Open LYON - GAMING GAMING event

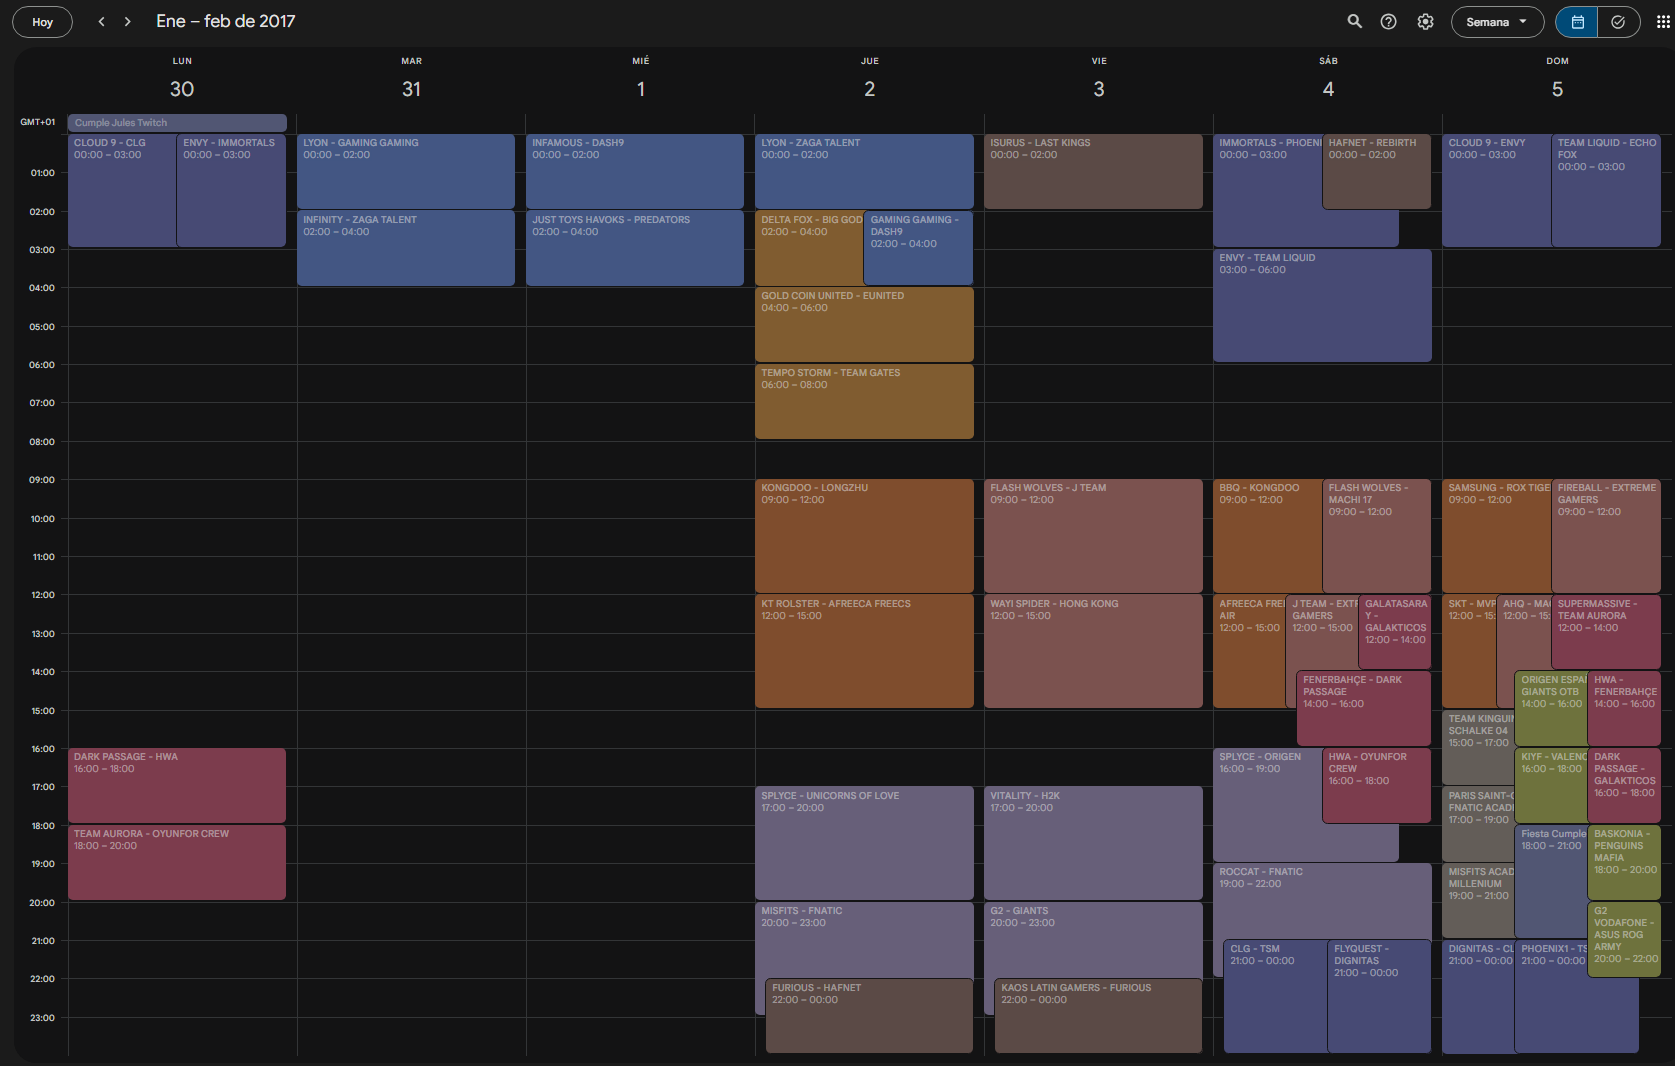[x=406, y=171]
